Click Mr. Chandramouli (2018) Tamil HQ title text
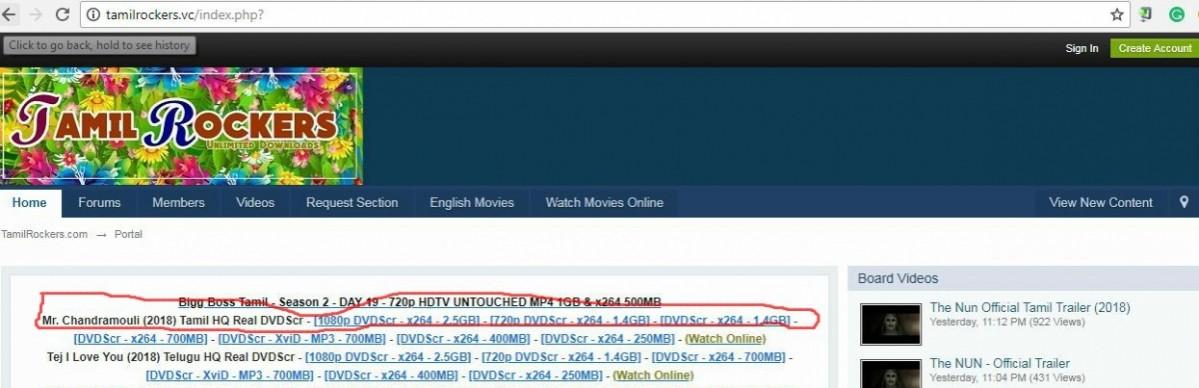1199x388 pixels. pos(173,320)
